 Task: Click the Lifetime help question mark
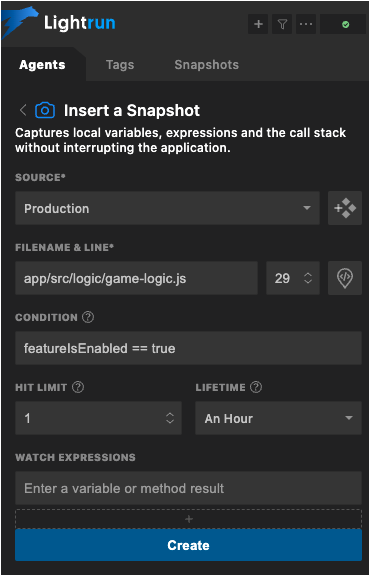tap(256, 387)
